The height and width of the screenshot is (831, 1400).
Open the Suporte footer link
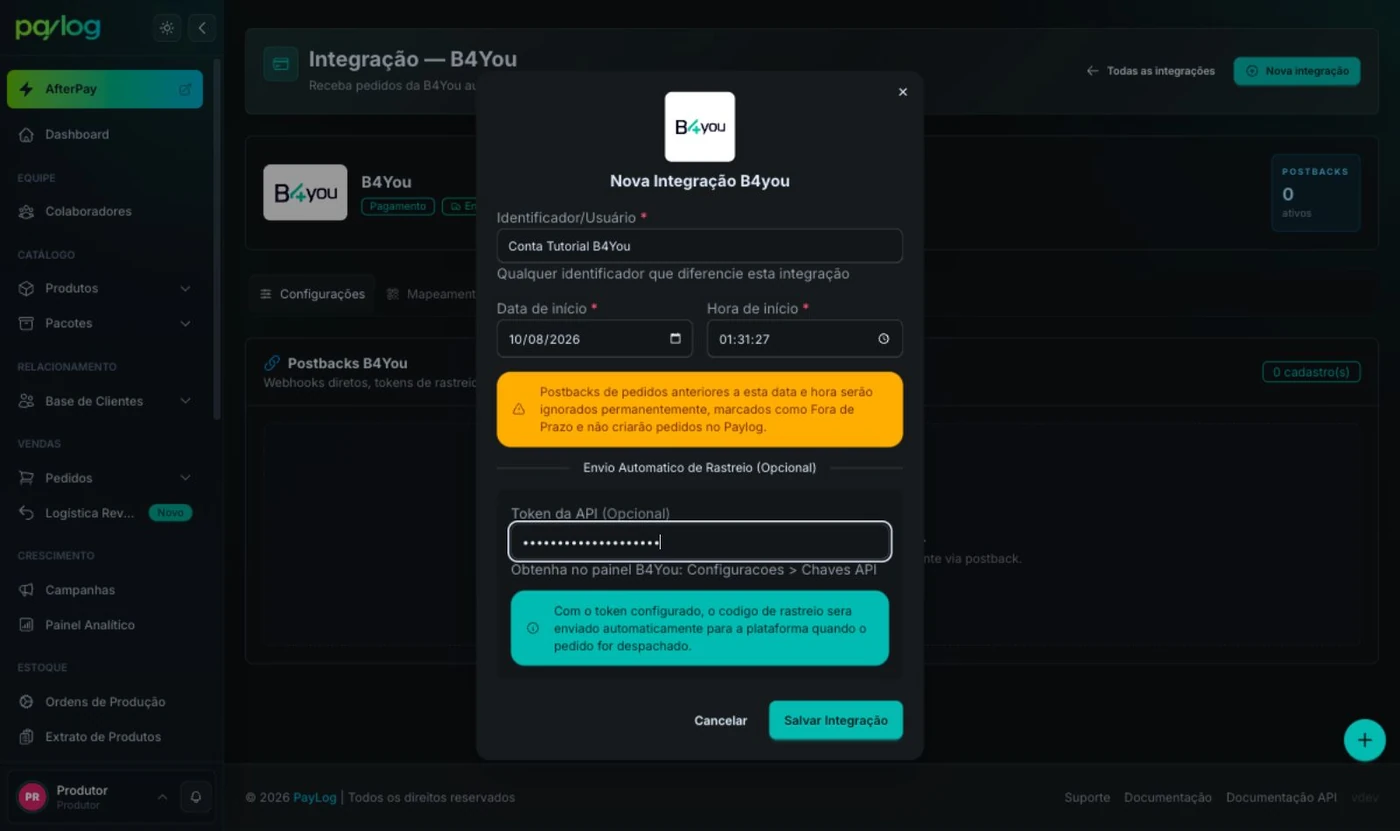[x=1087, y=797]
